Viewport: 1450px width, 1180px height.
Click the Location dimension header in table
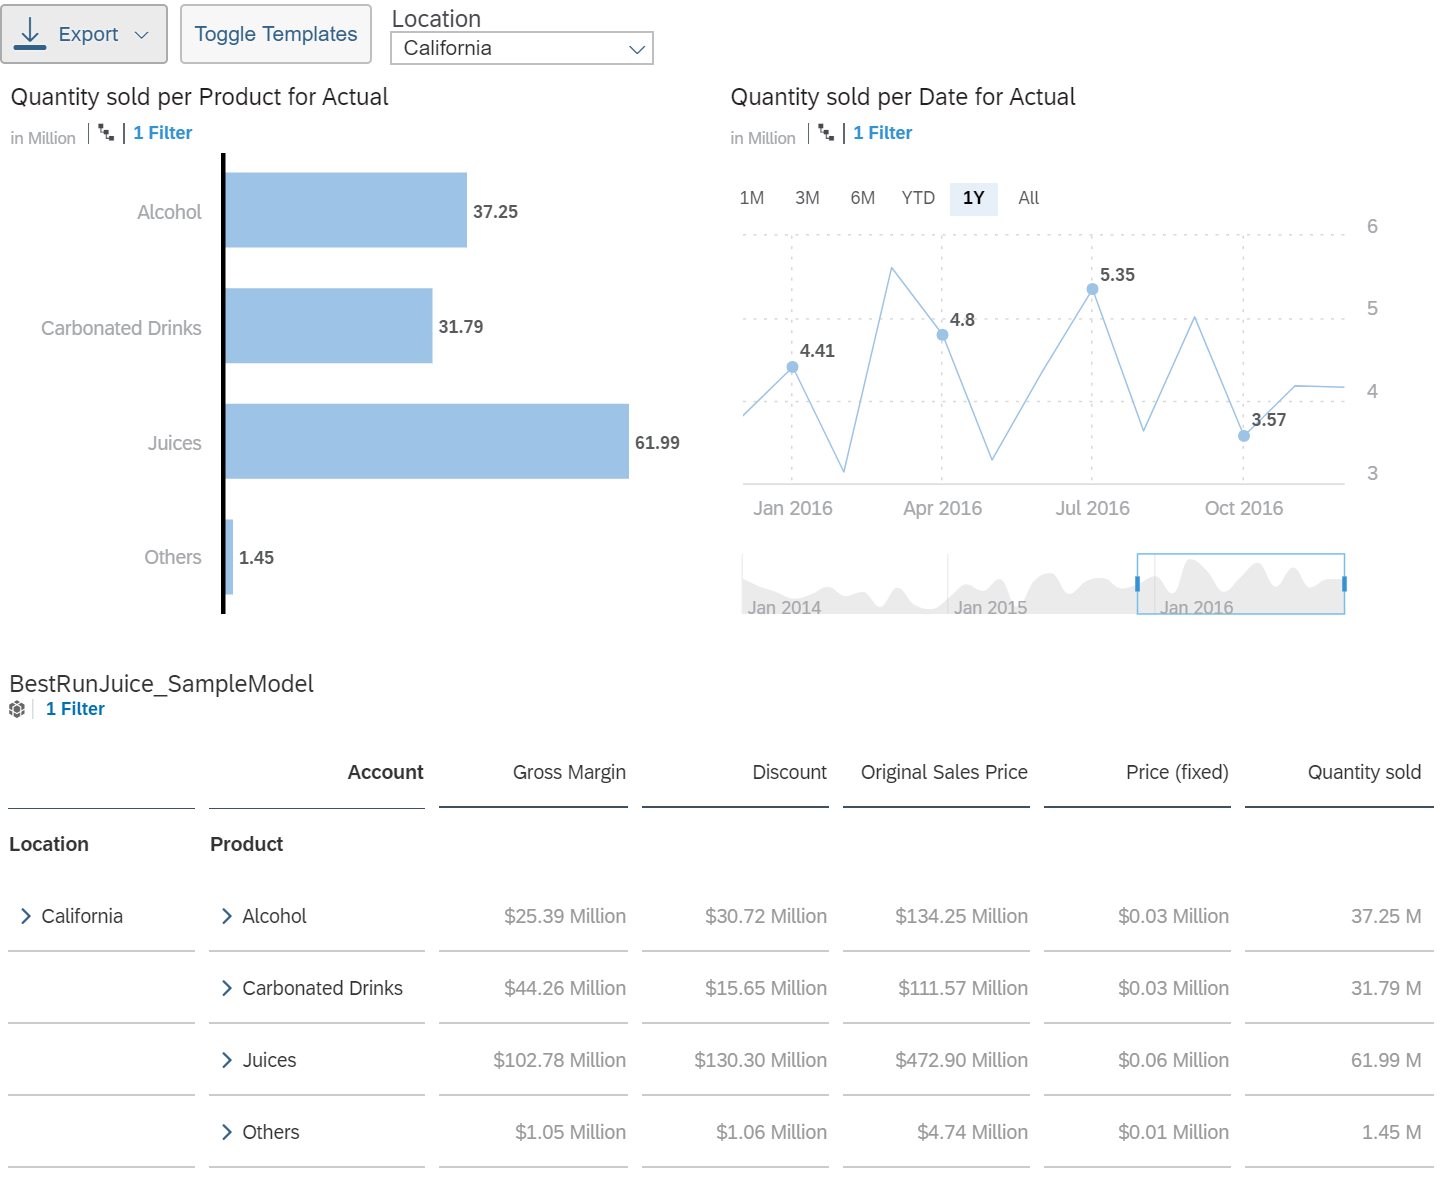(x=49, y=844)
